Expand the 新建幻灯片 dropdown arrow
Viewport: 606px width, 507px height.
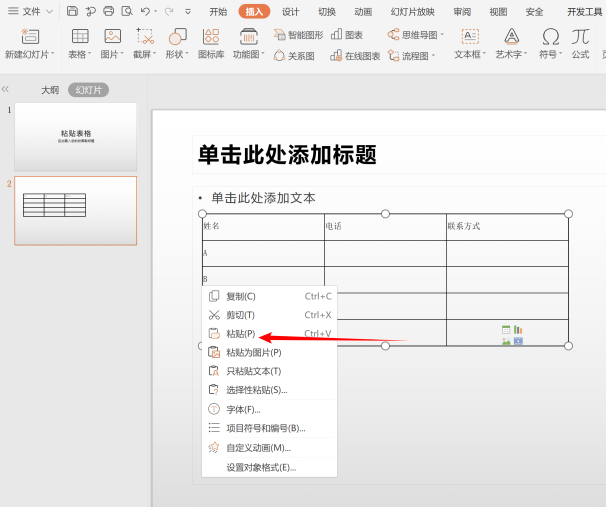point(53,53)
